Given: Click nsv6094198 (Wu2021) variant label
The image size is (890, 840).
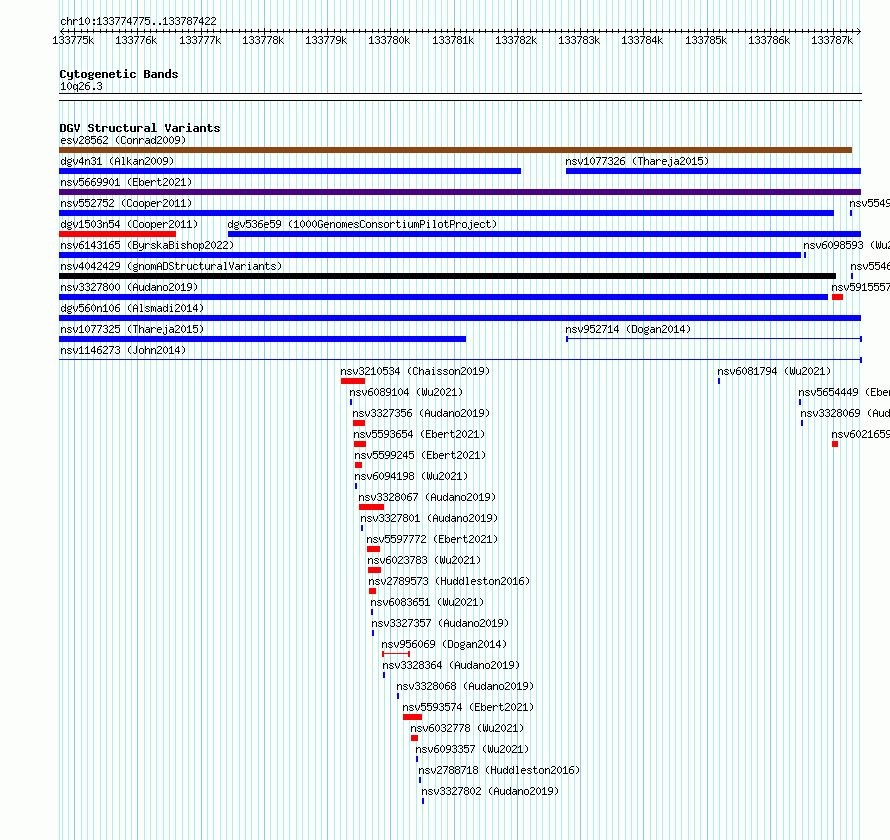Looking at the screenshot, I should pos(411,476).
